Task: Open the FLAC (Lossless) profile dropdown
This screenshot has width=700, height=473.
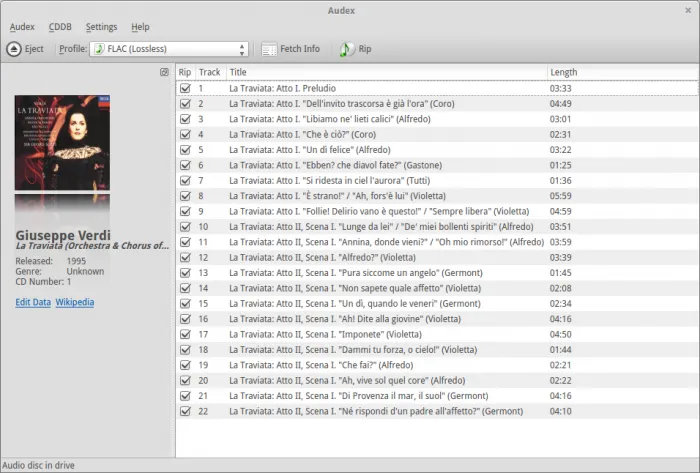Action: (x=168, y=49)
